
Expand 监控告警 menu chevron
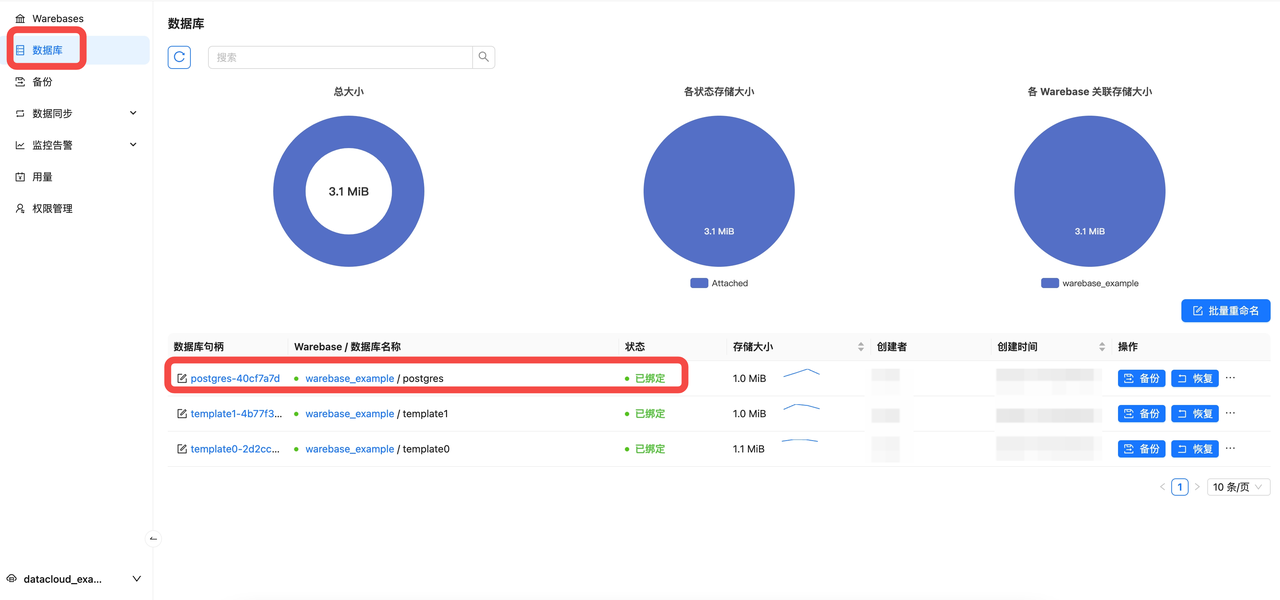click(x=134, y=145)
